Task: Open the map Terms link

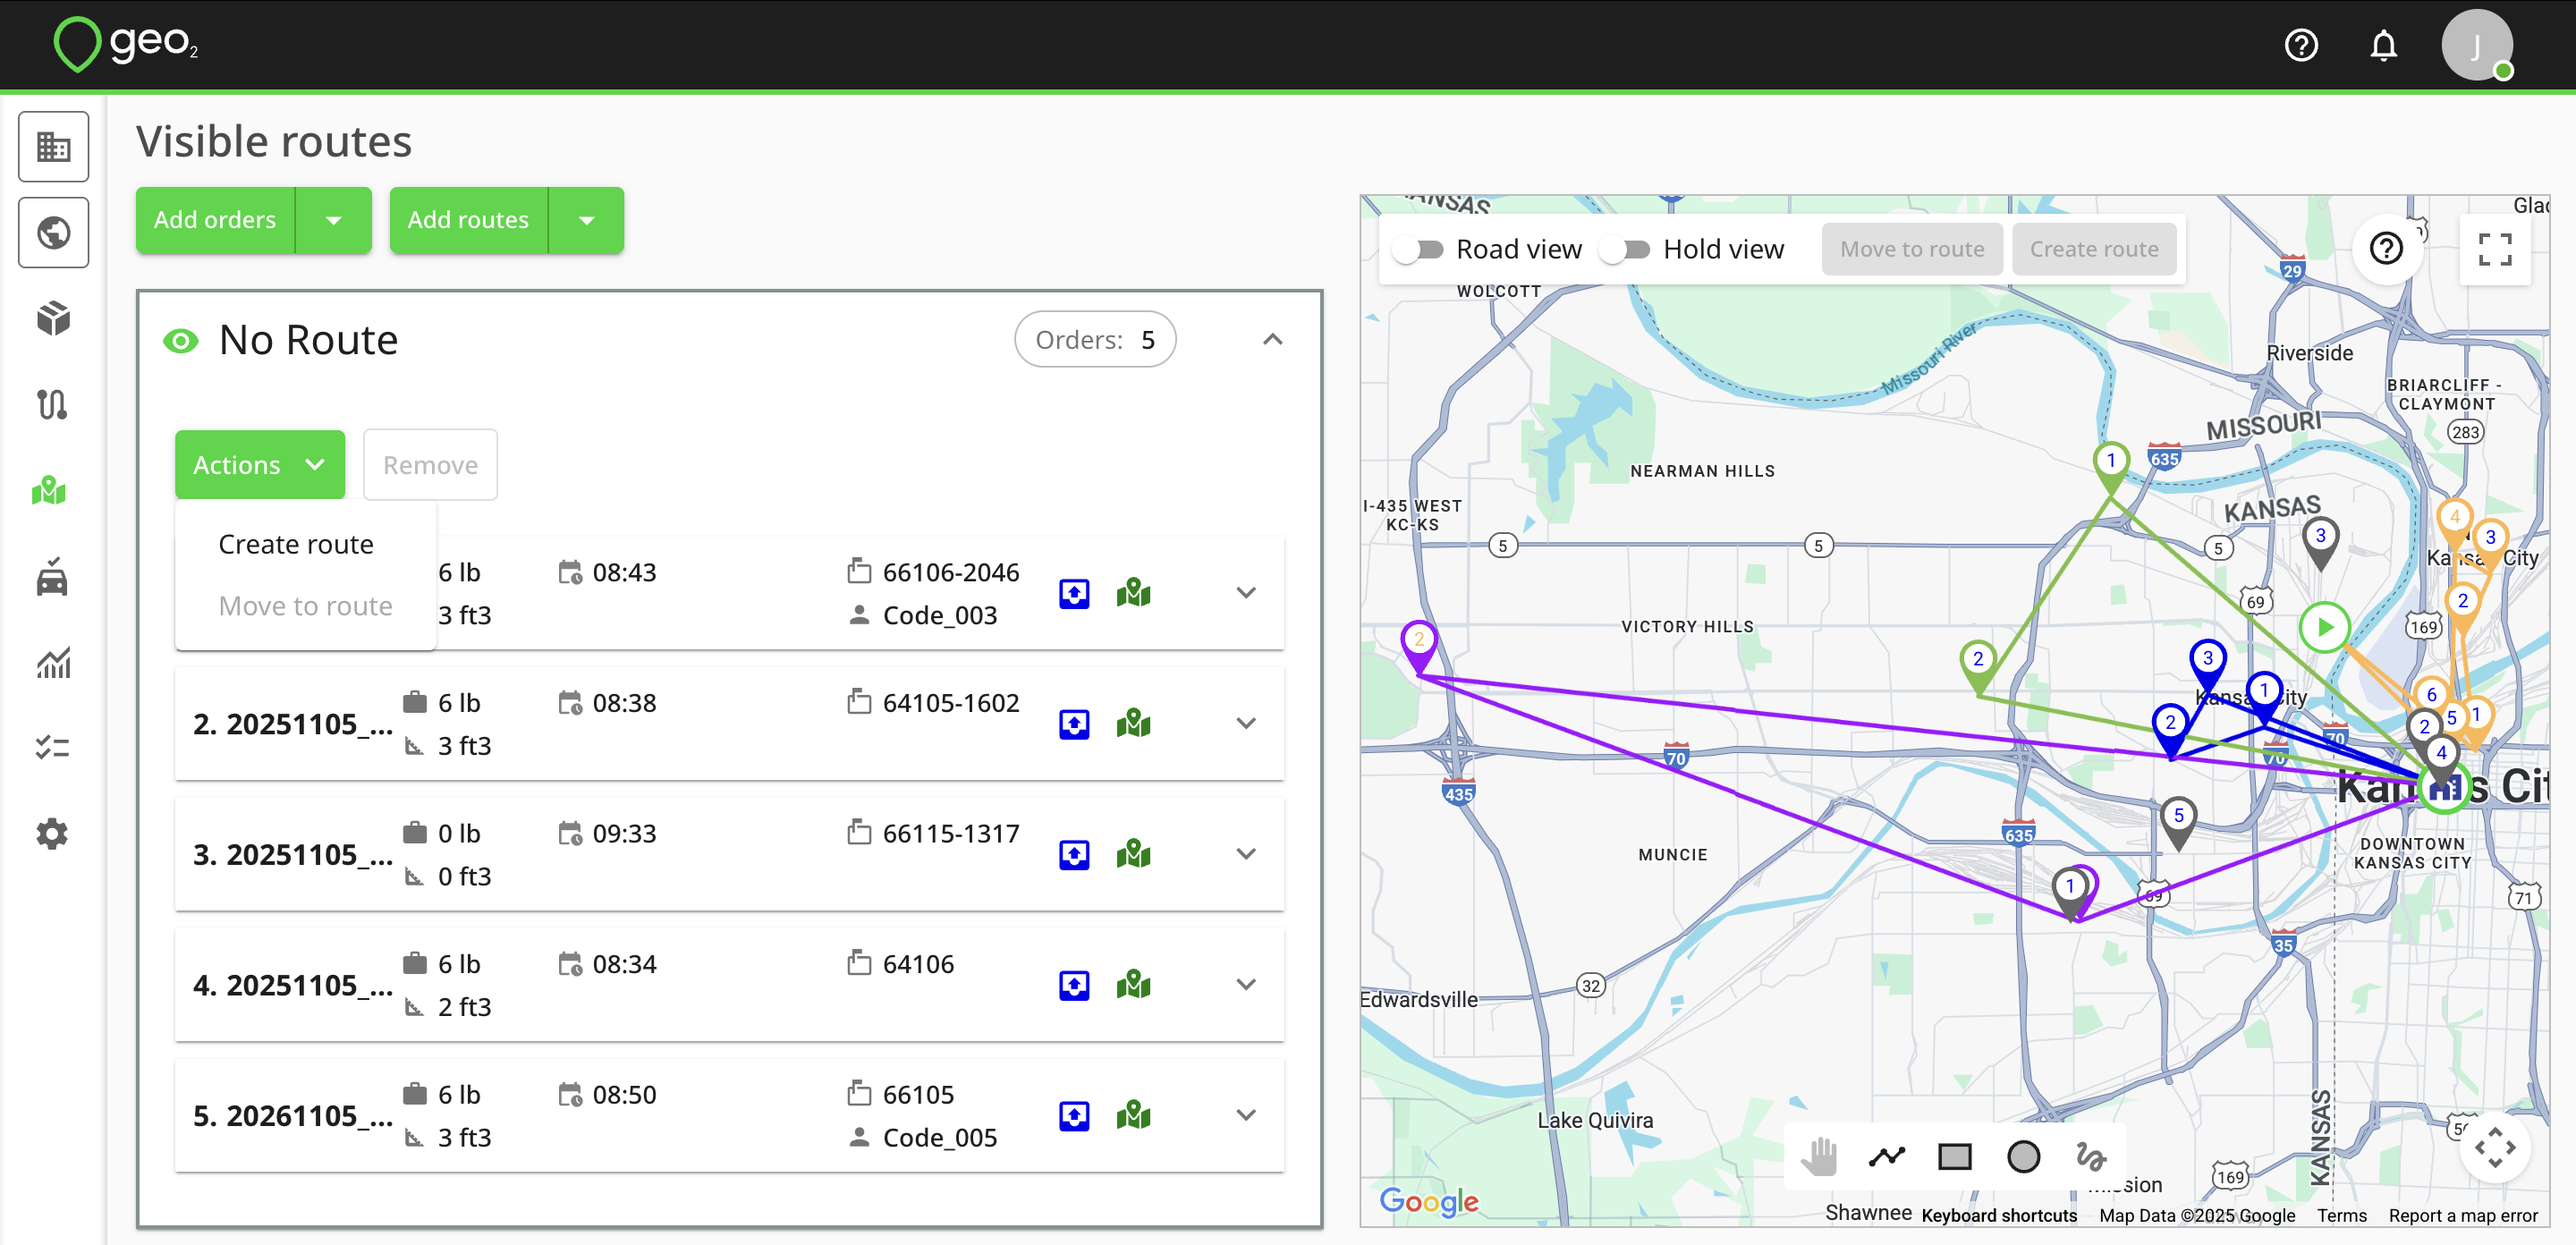Action: point(2342,1215)
